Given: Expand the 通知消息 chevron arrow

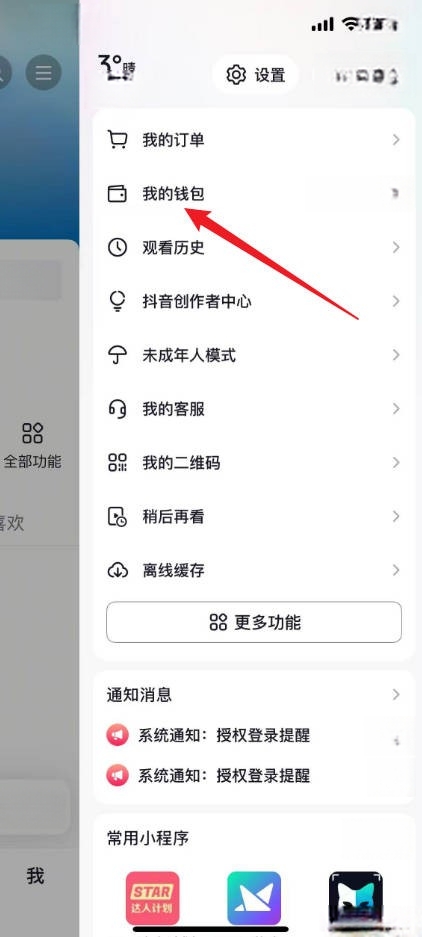Looking at the screenshot, I should point(396,694).
